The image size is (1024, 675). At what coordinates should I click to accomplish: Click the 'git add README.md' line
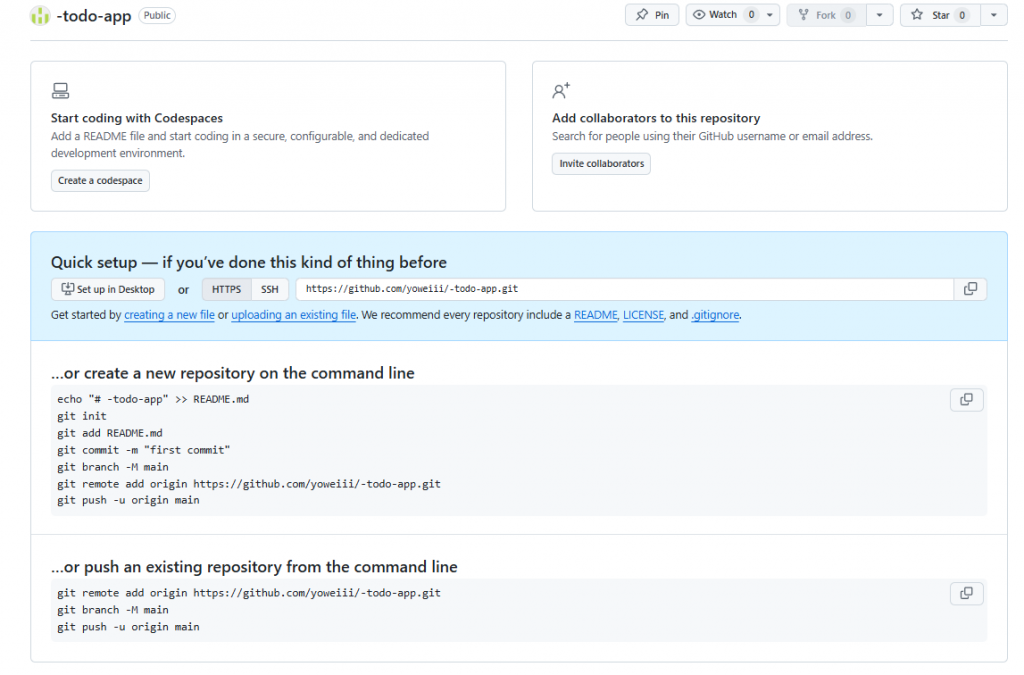(110, 433)
